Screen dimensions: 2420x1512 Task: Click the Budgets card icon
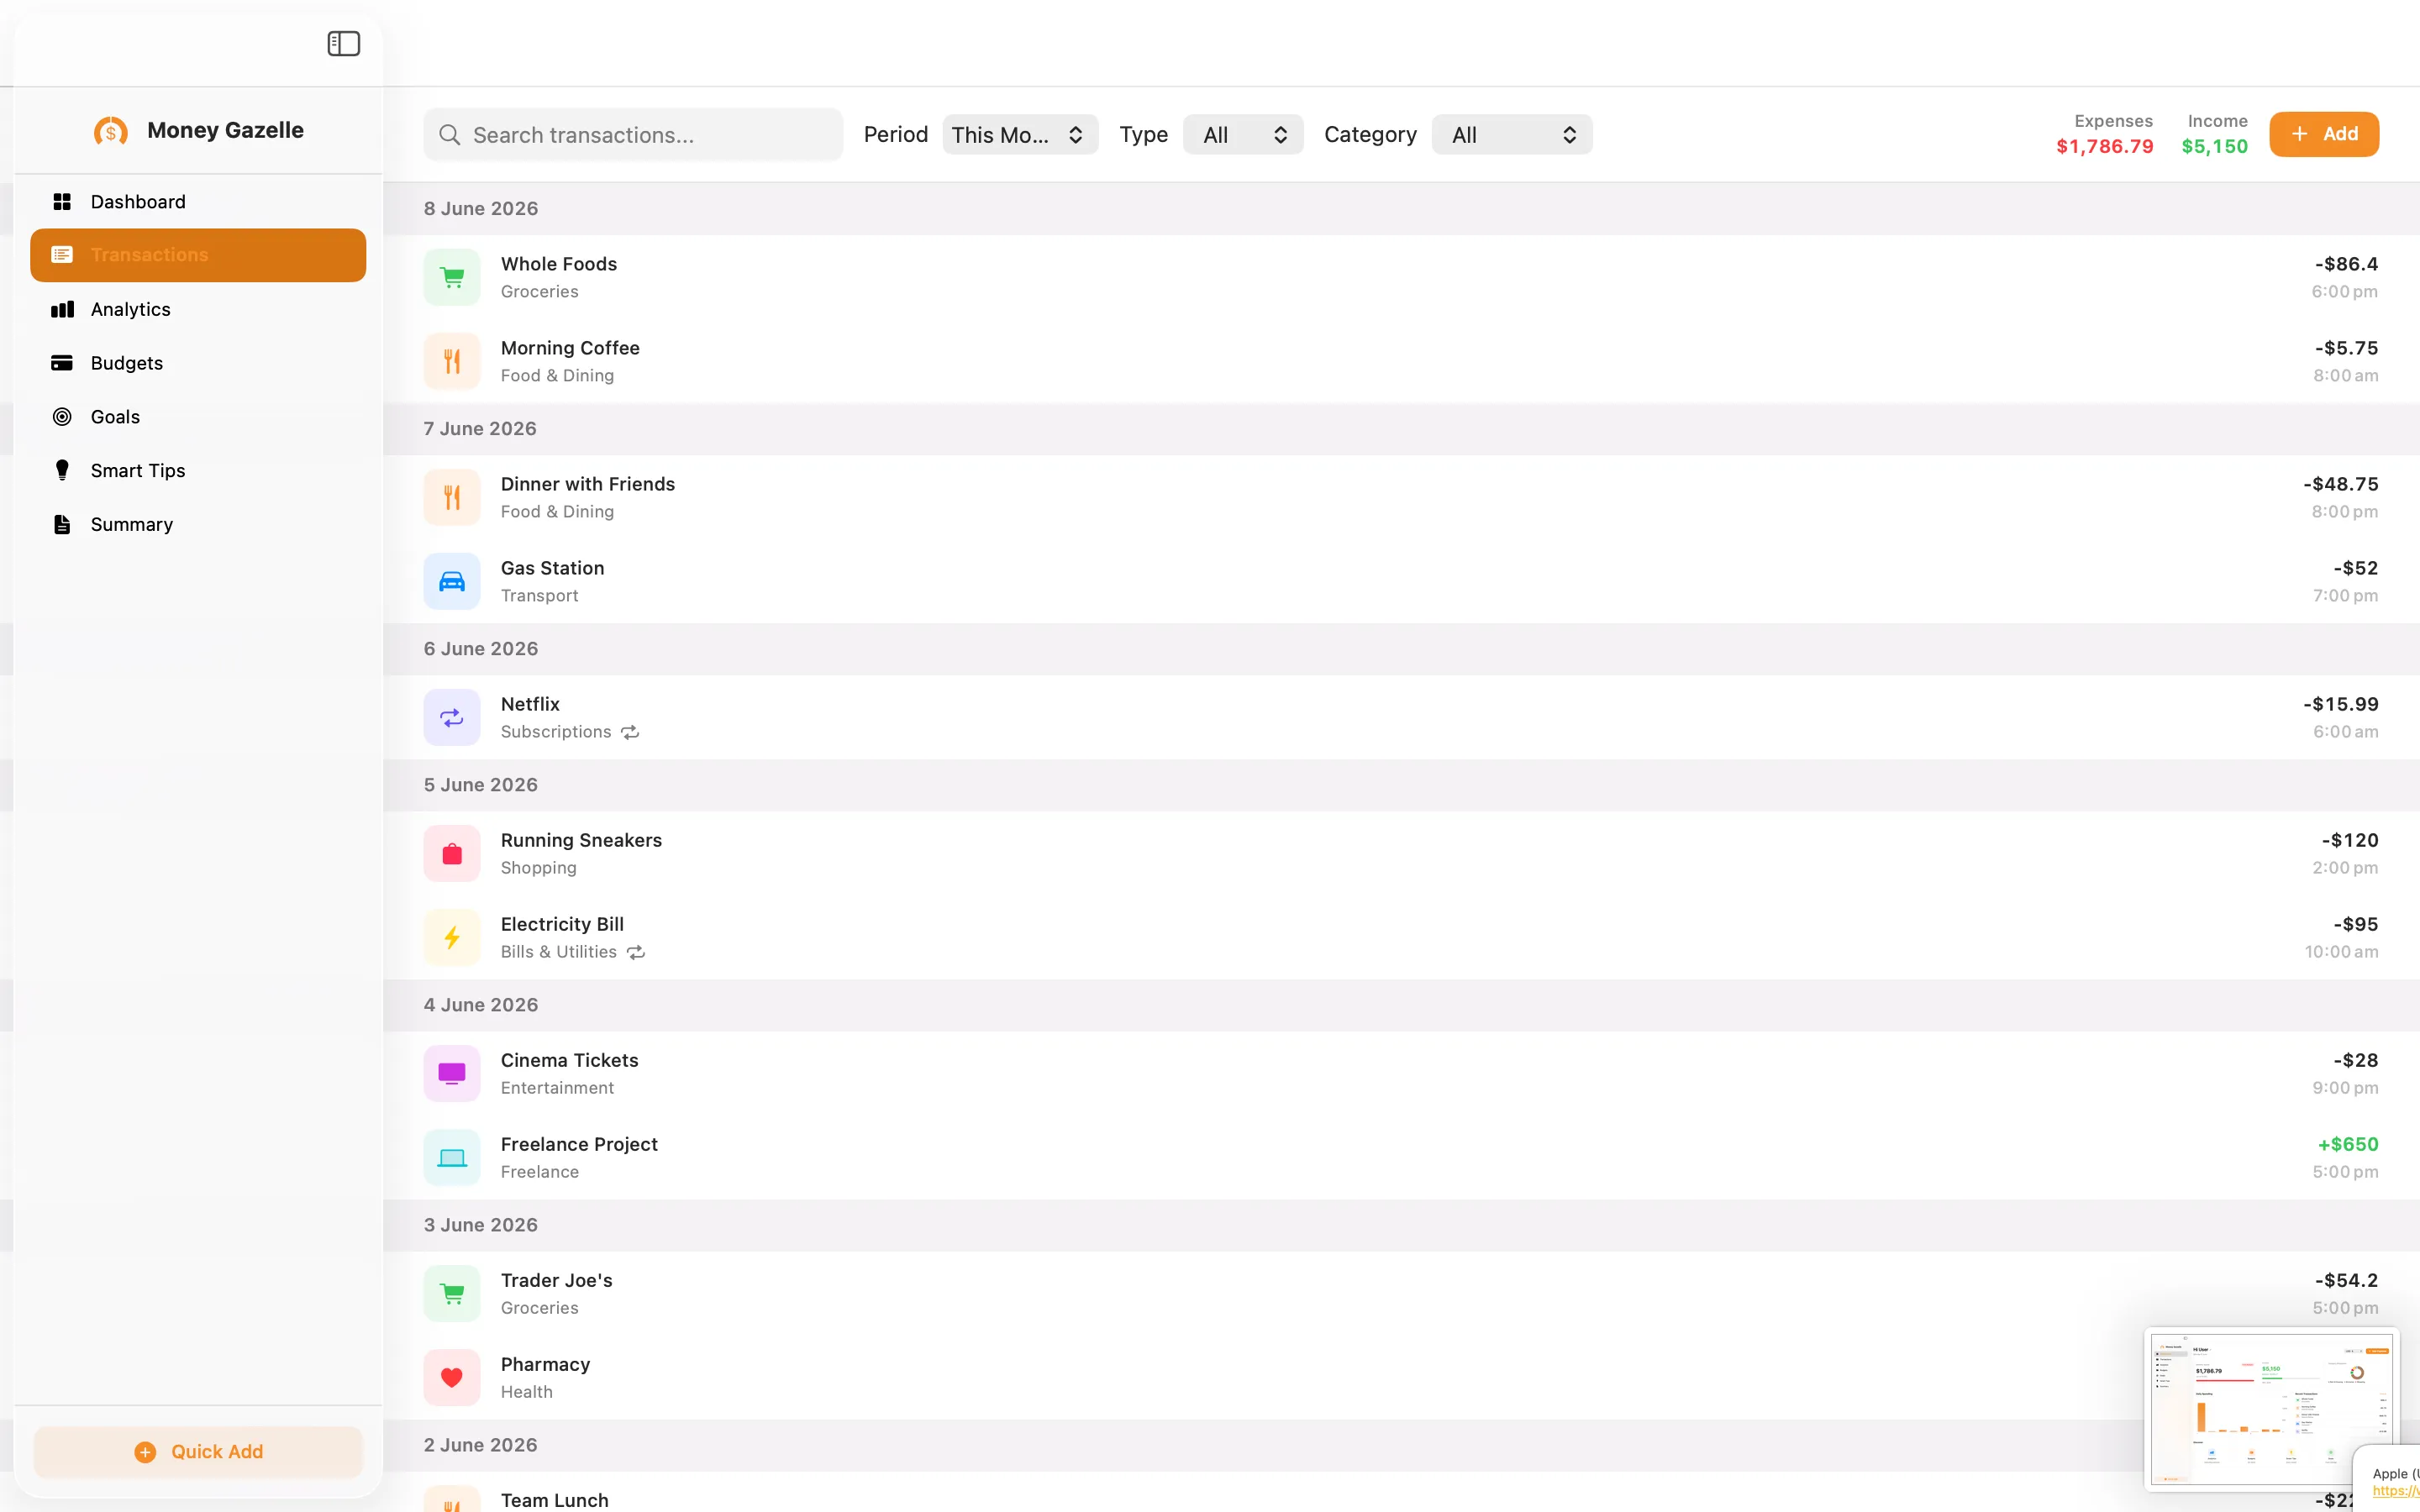coord(62,363)
